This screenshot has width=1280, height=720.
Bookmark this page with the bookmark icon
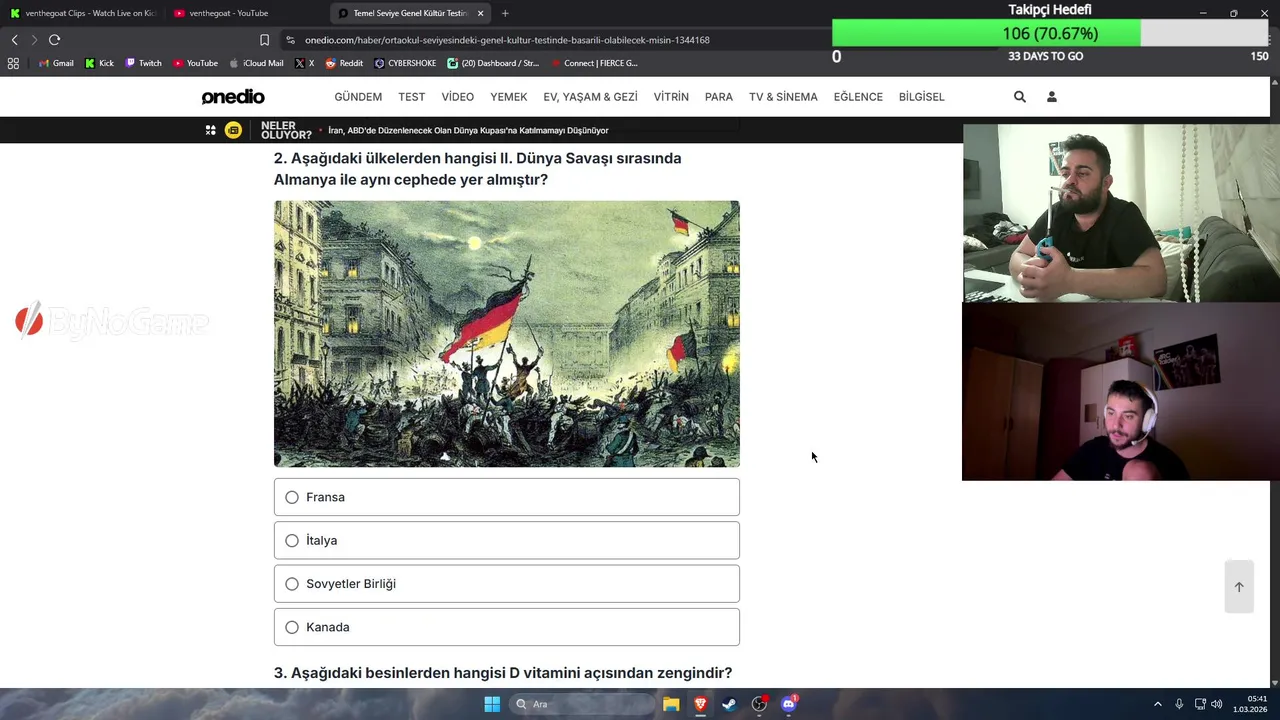(x=264, y=40)
